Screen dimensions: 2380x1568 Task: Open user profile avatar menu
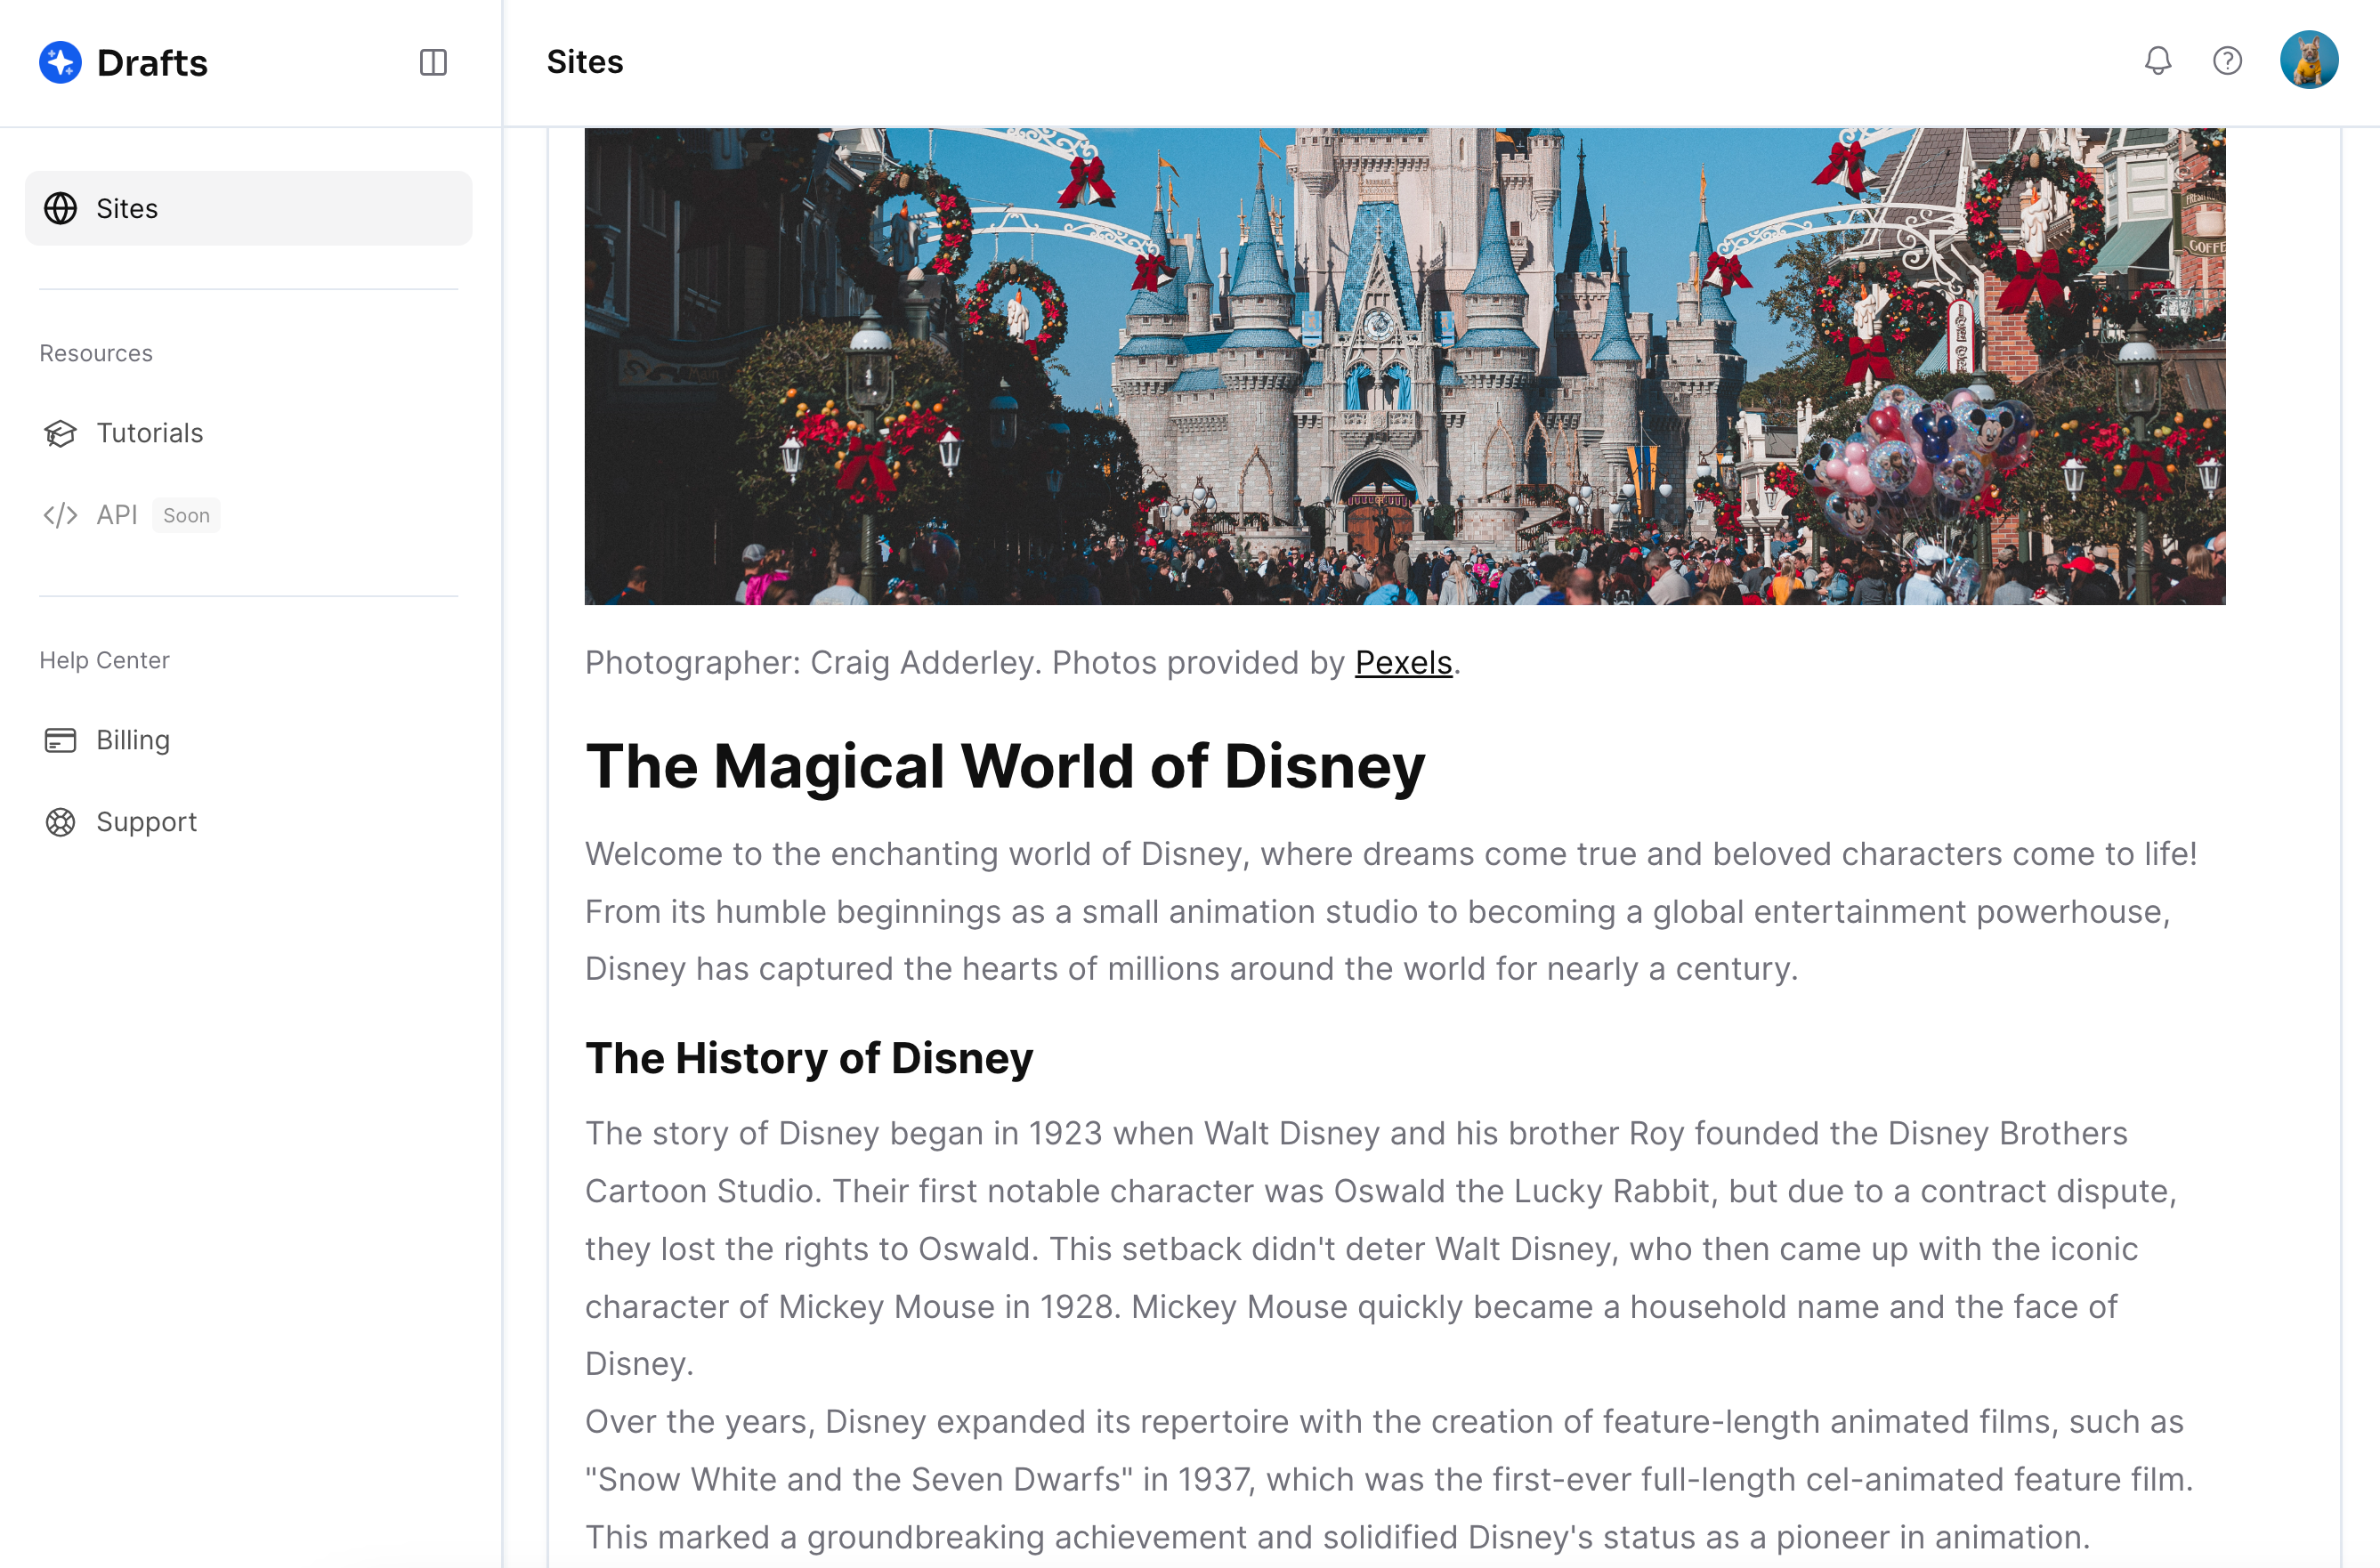tap(2309, 60)
